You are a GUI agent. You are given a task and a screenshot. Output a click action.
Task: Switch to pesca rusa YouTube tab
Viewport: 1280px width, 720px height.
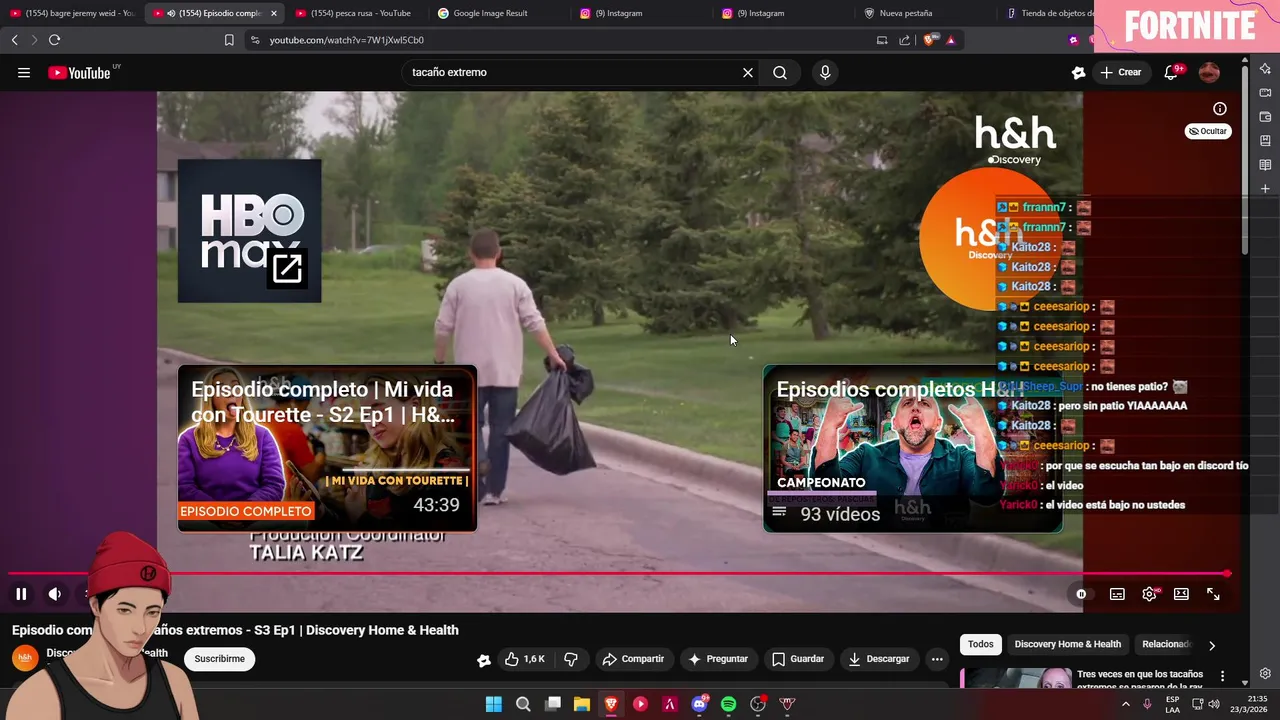(354, 13)
